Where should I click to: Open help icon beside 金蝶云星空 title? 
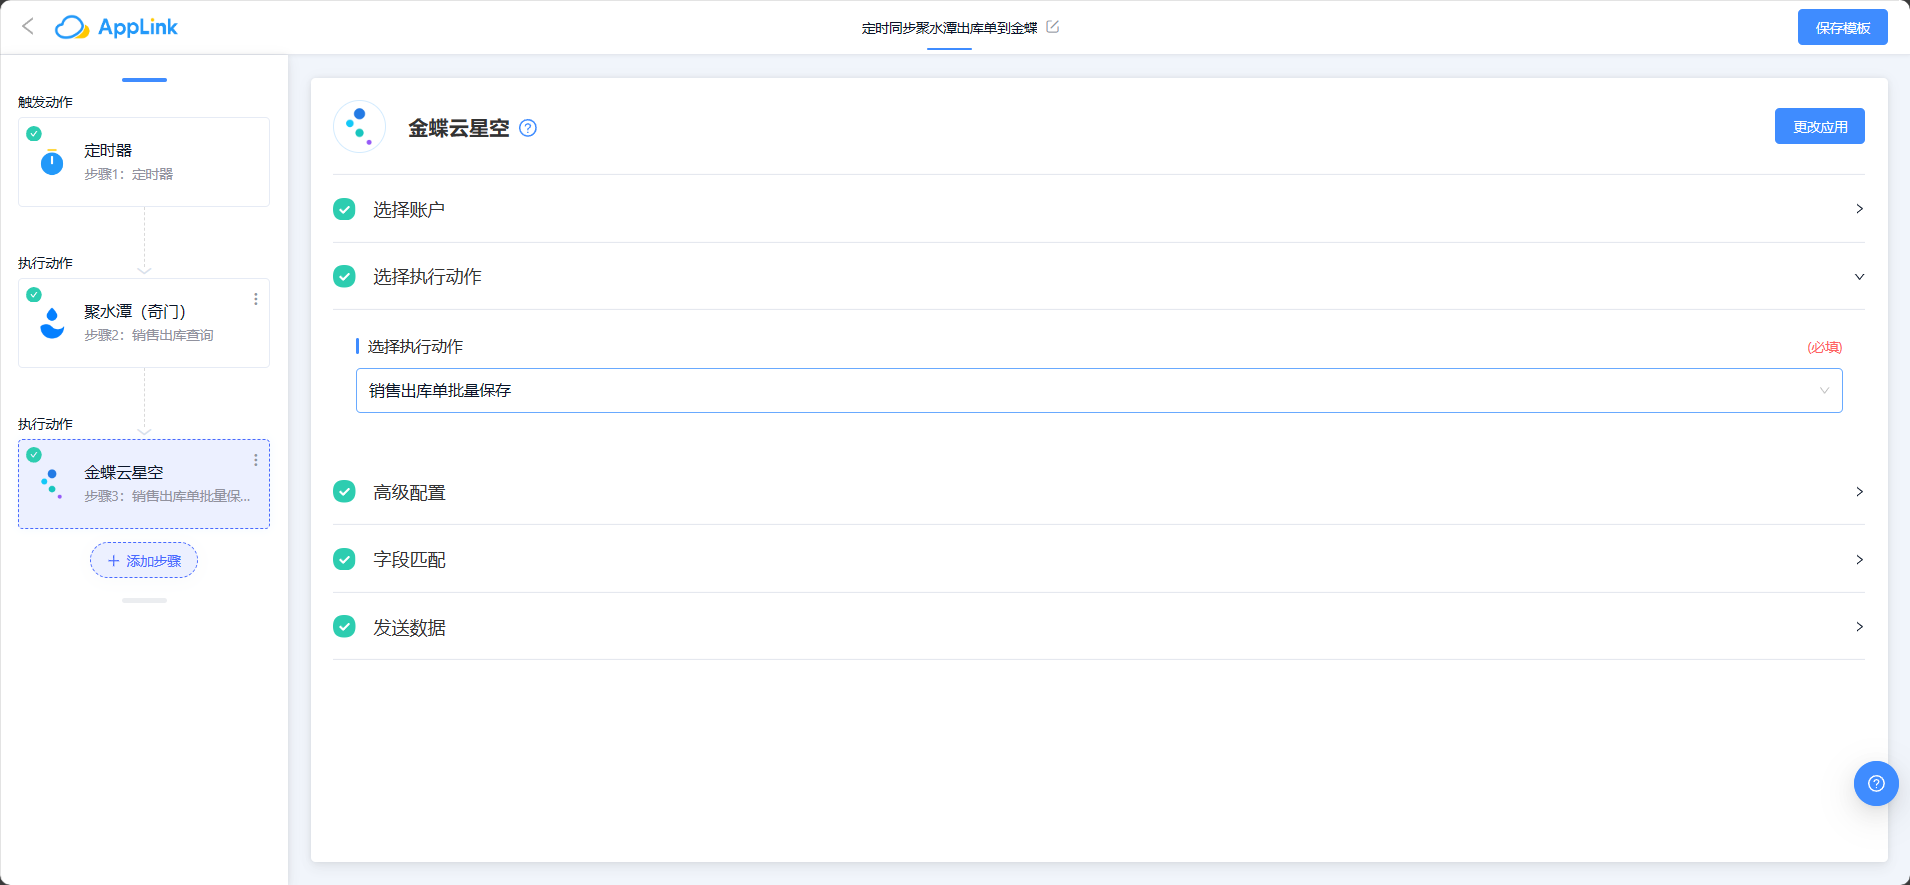528,128
